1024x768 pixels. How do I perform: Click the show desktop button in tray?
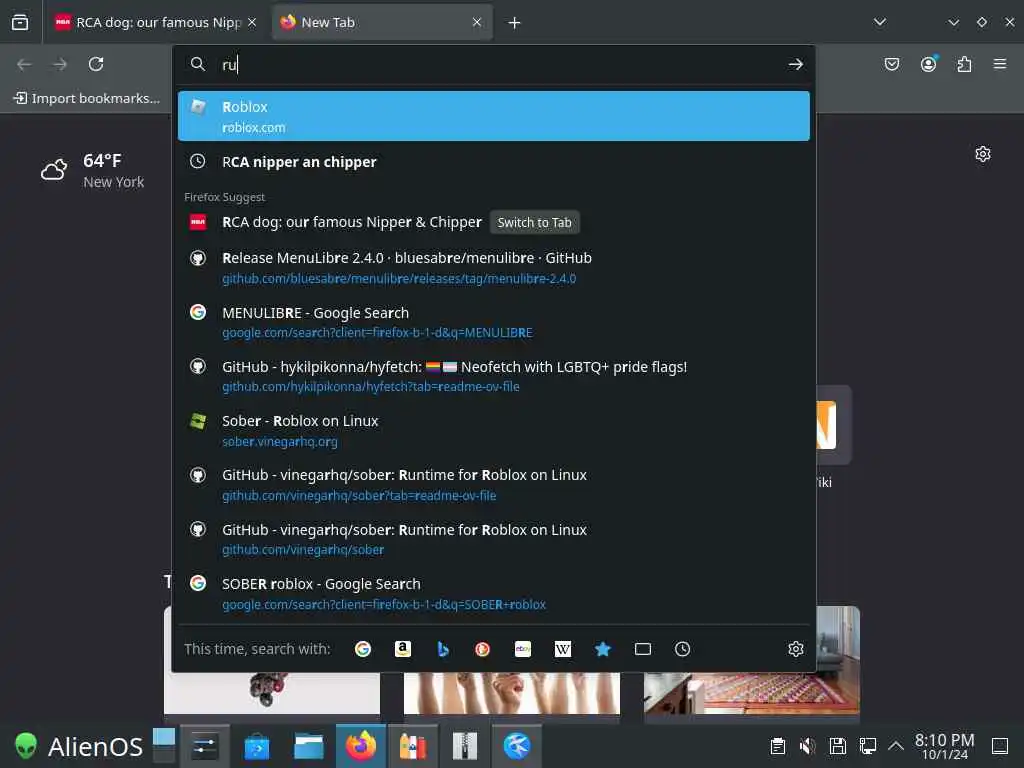[x=1000, y=746]
